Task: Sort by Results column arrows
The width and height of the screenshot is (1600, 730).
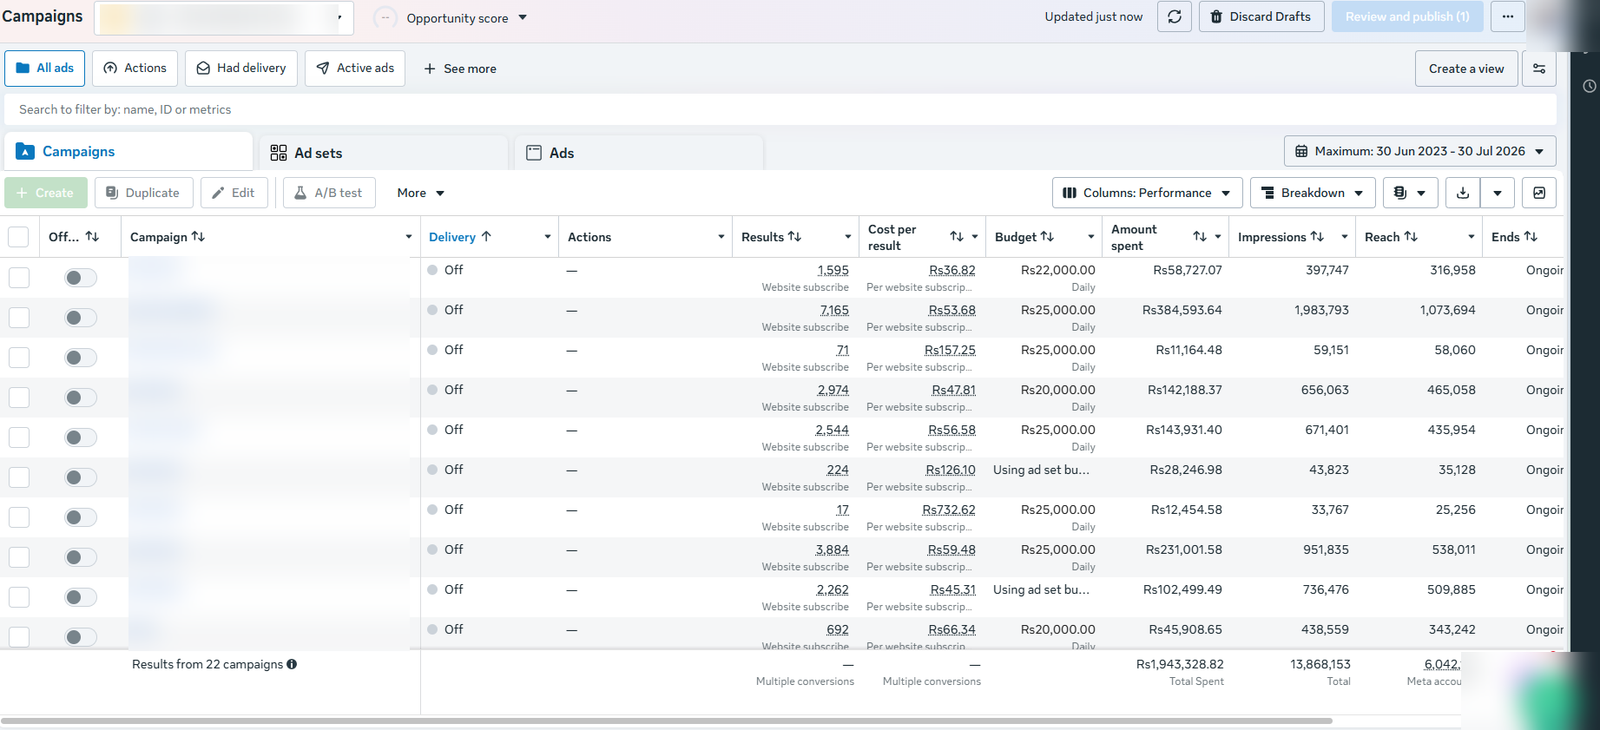Action: pos(794,237)
